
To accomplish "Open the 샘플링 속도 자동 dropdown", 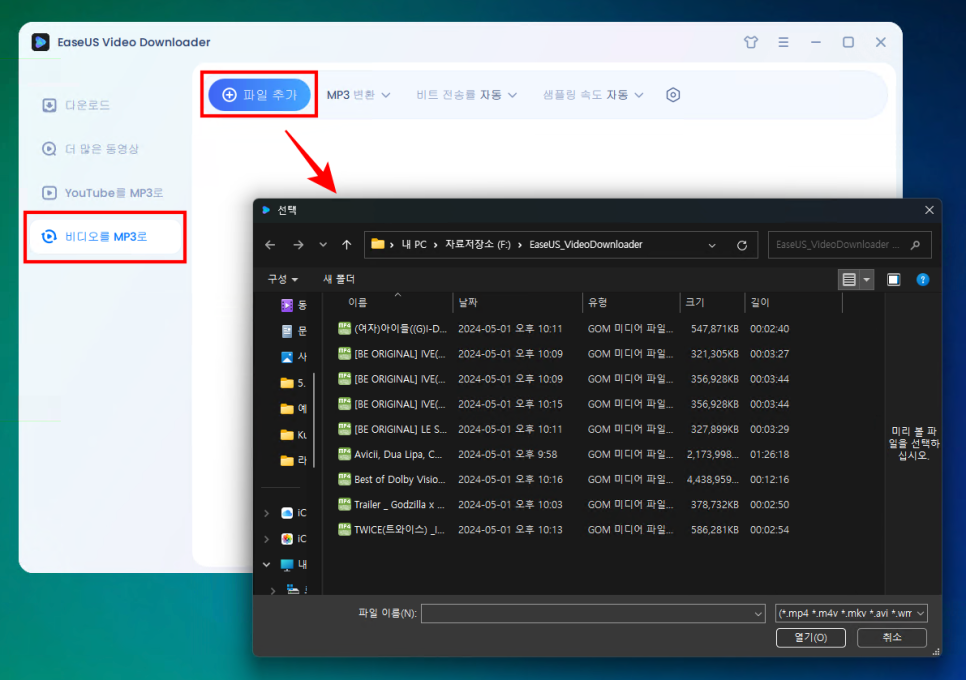I will pyautogui.click(x=593, y=95).
